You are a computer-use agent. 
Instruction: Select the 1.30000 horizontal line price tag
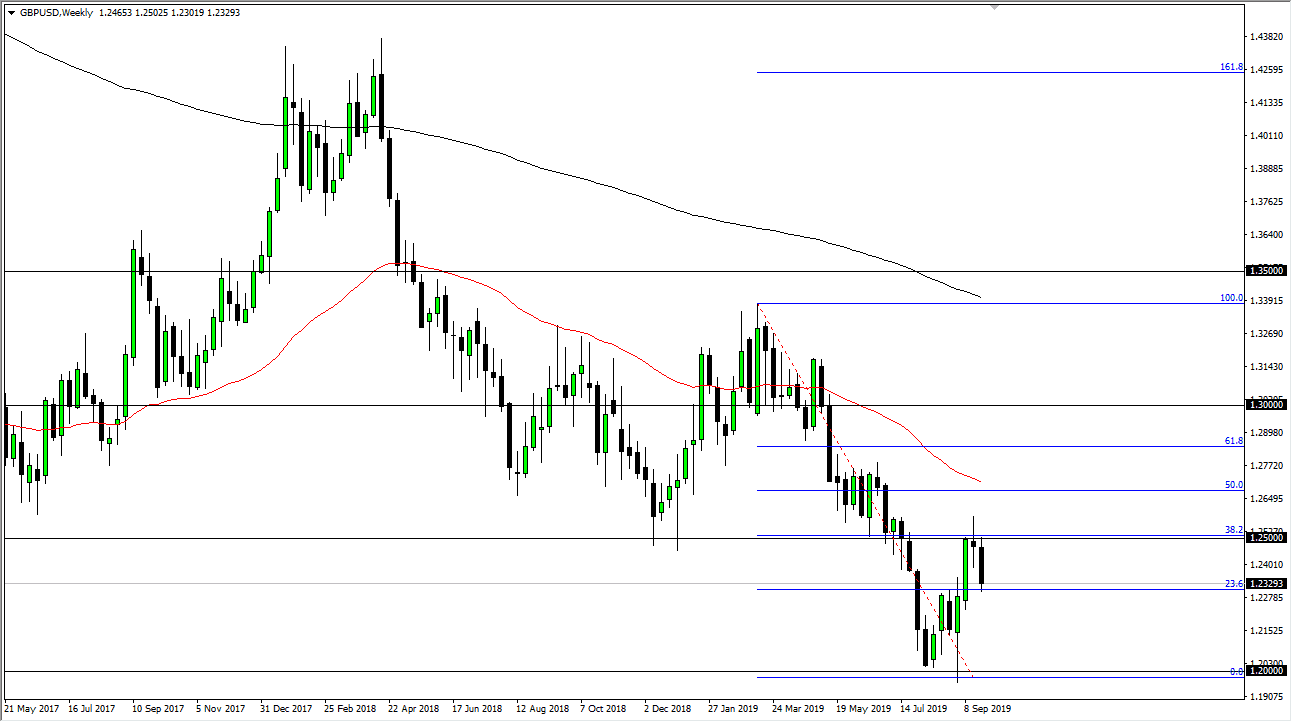[x=1268, y=404]
